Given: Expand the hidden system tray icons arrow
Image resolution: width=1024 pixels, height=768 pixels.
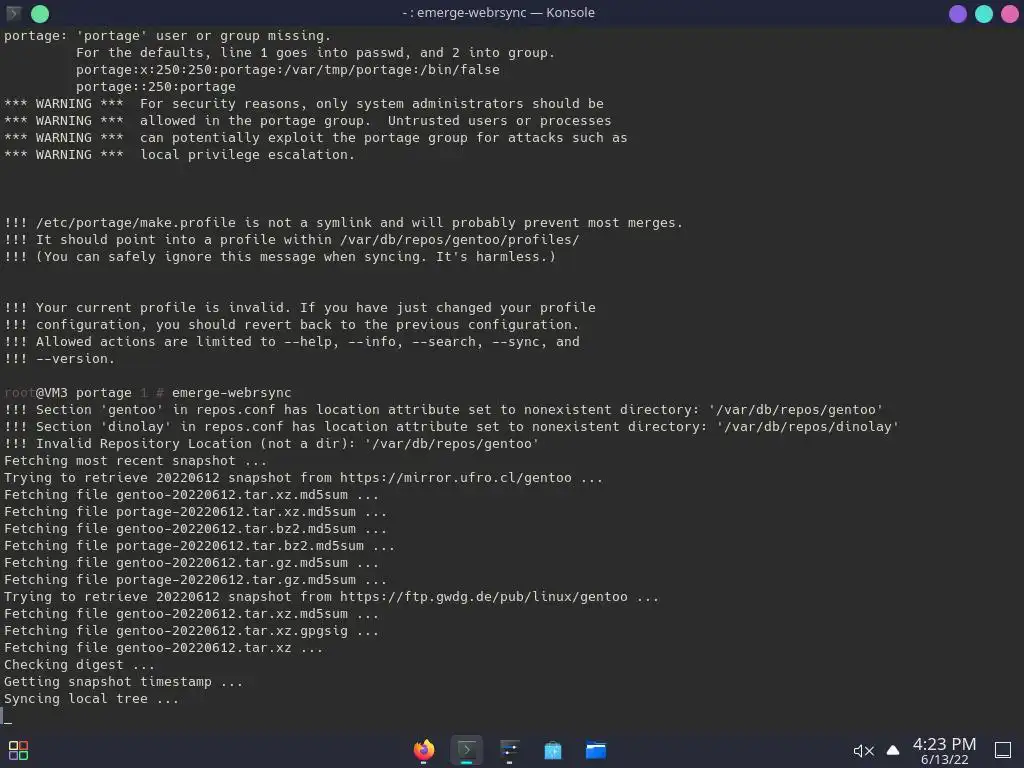Looking at the screenshot, I should coord(893,750).
